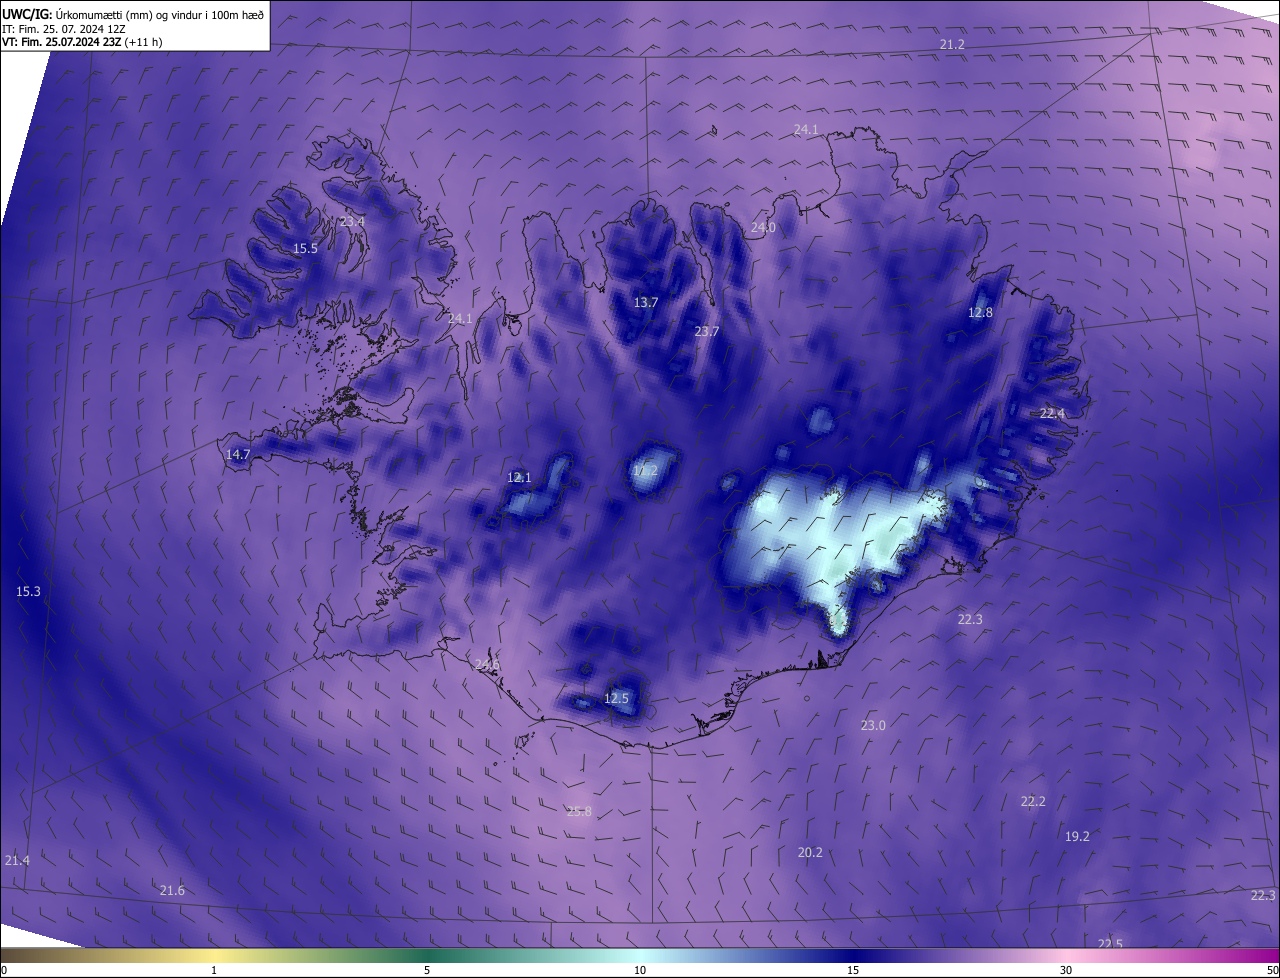The height and width of the screenshot is (978, 1280).
Task: Click the 12.5 value label
Action: point(616,699)
